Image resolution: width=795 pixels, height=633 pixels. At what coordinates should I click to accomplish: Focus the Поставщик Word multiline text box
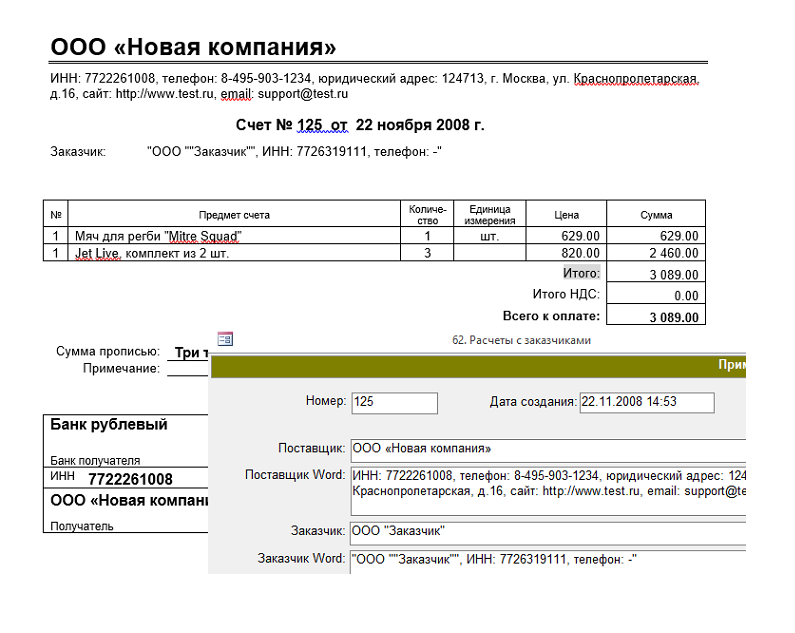548,484
